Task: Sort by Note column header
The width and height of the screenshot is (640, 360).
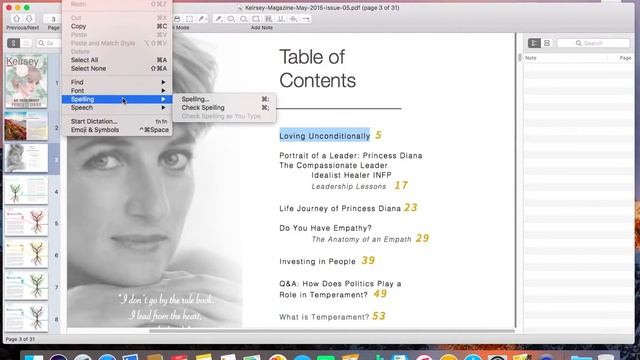Action: (x=565, y=58)
